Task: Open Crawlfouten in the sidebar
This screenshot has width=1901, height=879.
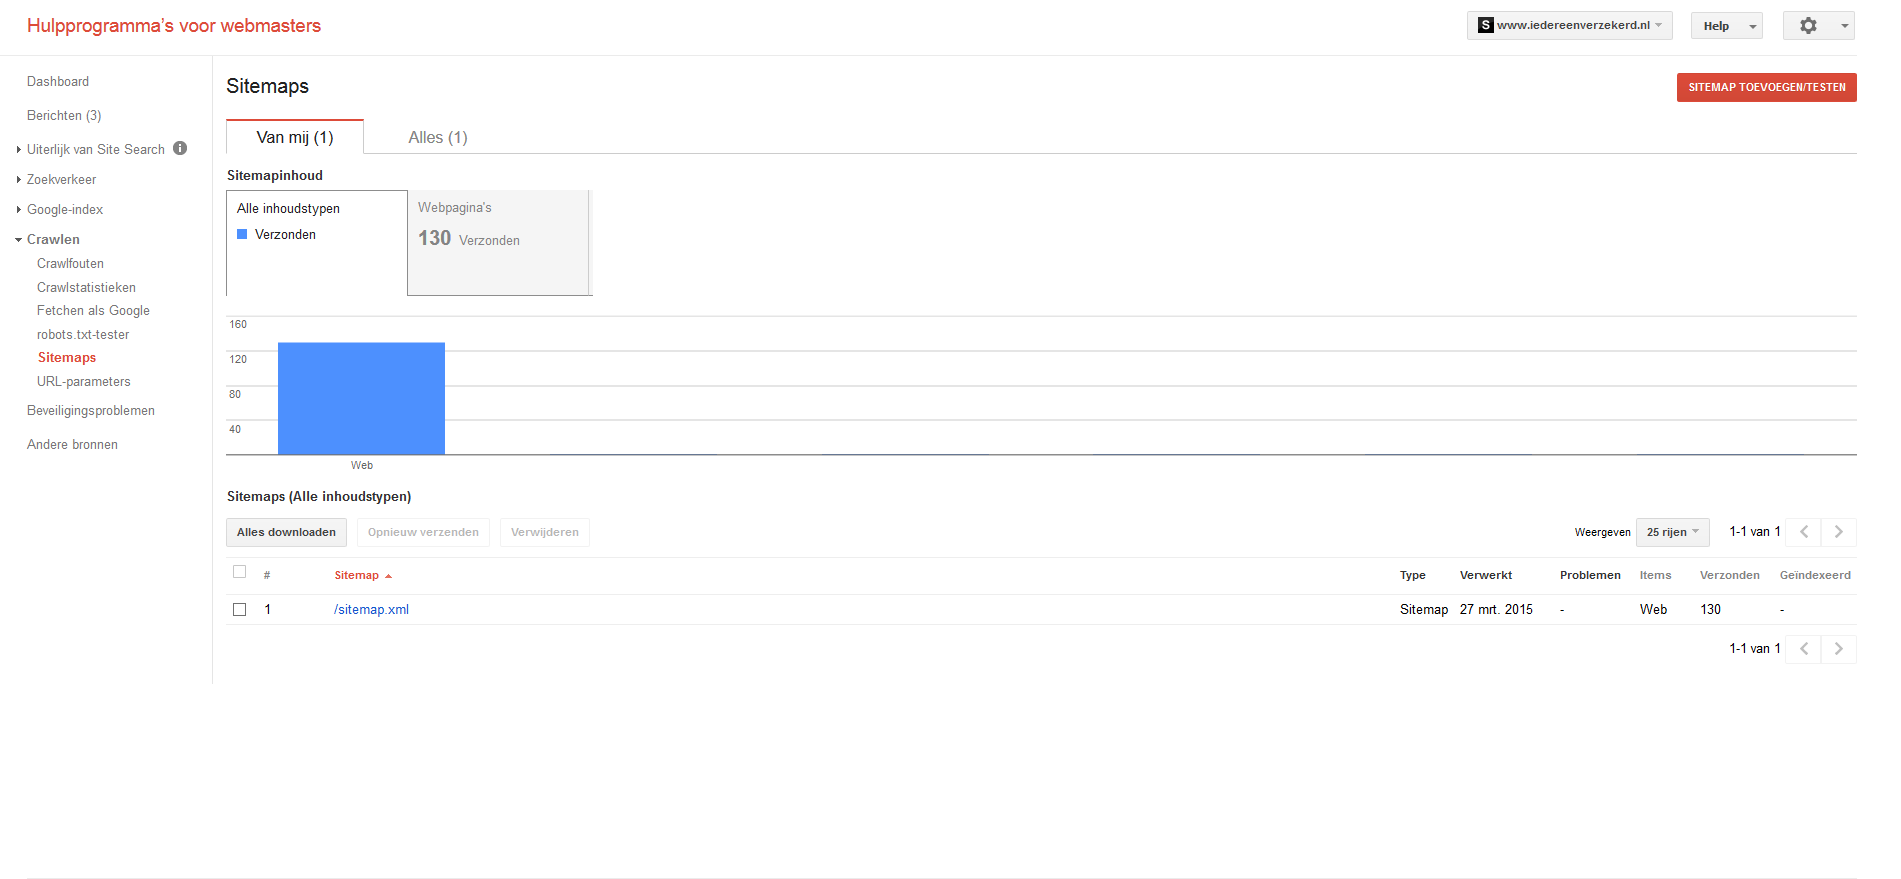Action: [70, 264]
